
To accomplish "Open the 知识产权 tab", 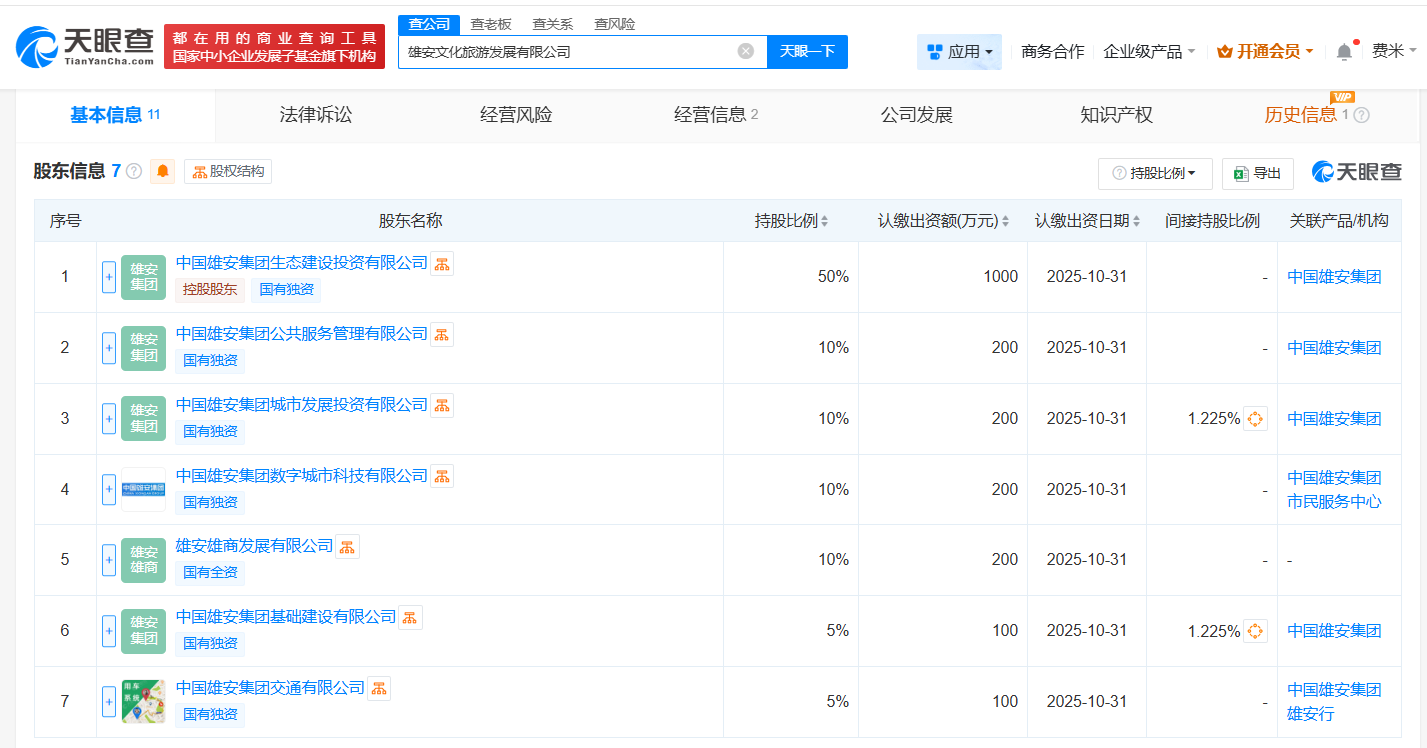I will click(1116, 115).
